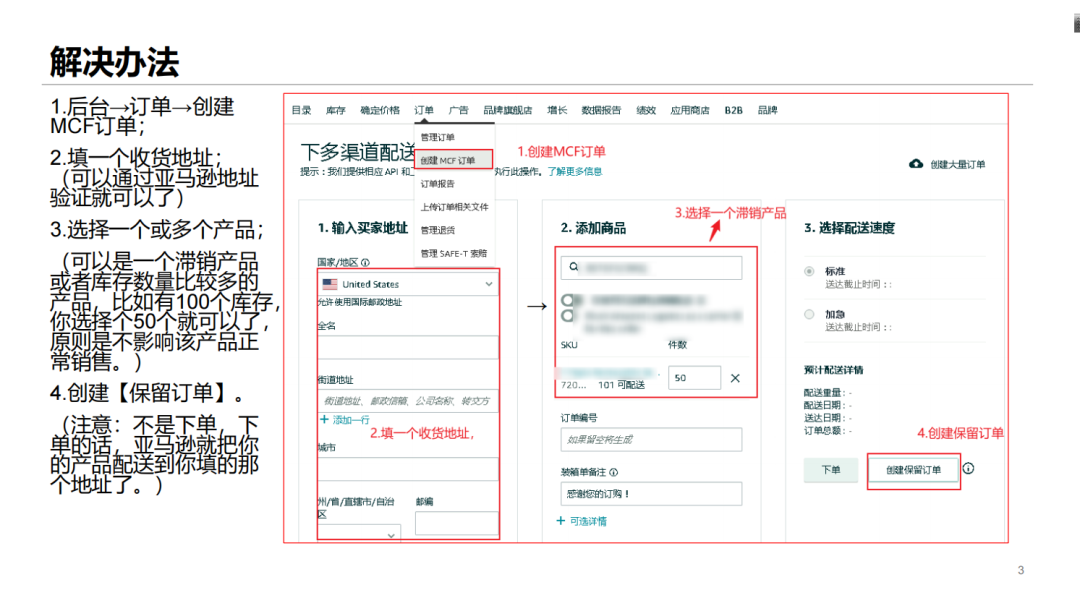Screen dimensions: 1080x611
Task: Click the "允许使用国际邮政地址" text
Action: (360, 302)
